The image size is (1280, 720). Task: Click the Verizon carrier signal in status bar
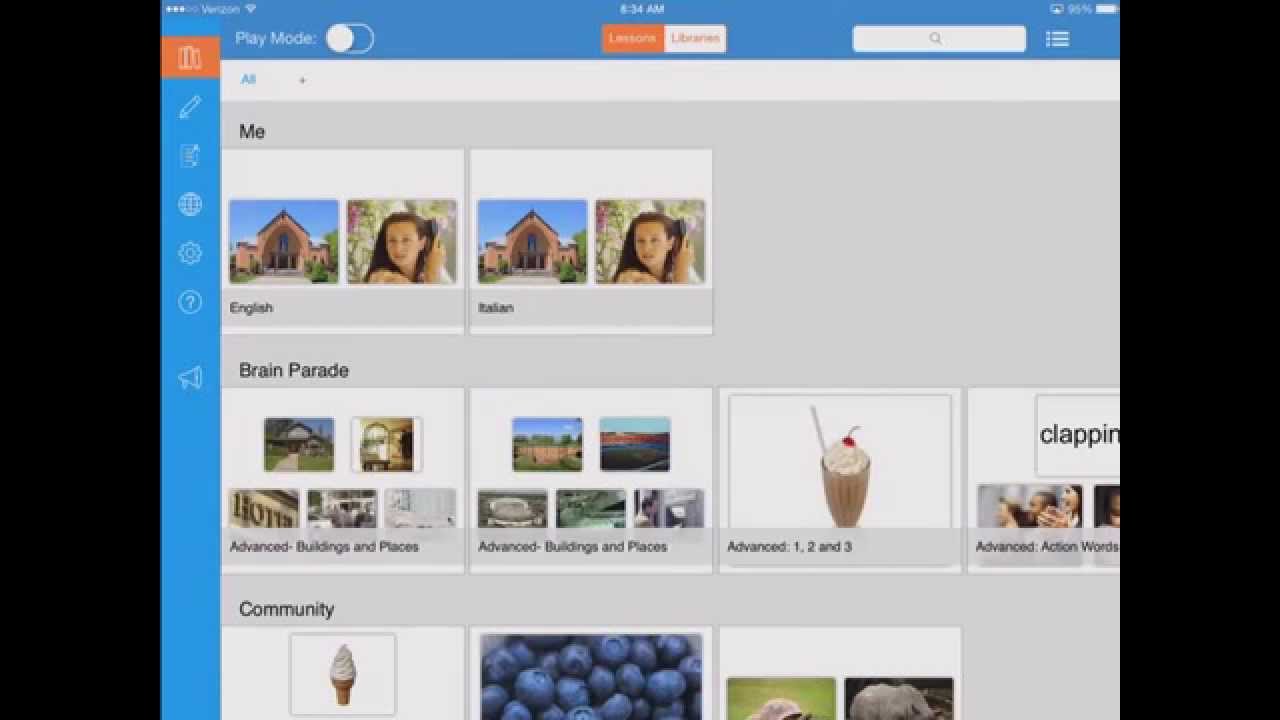coord(210,9)
